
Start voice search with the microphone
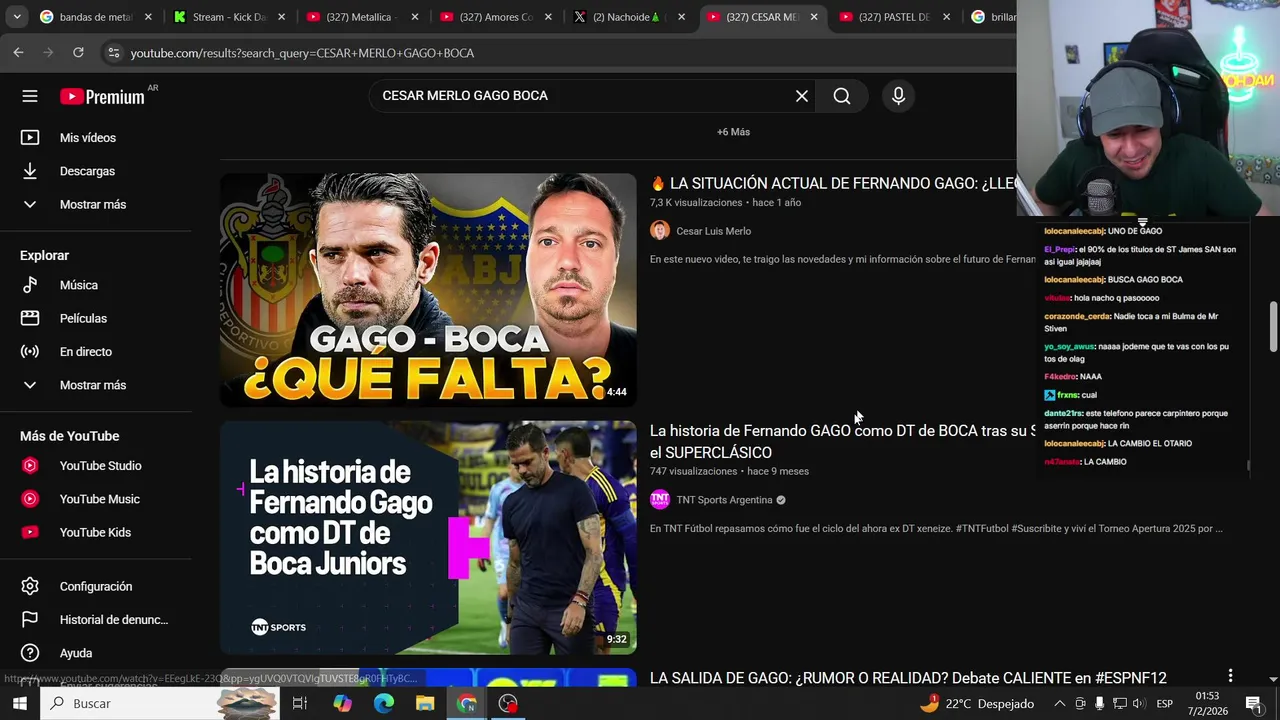coord(898,96)
